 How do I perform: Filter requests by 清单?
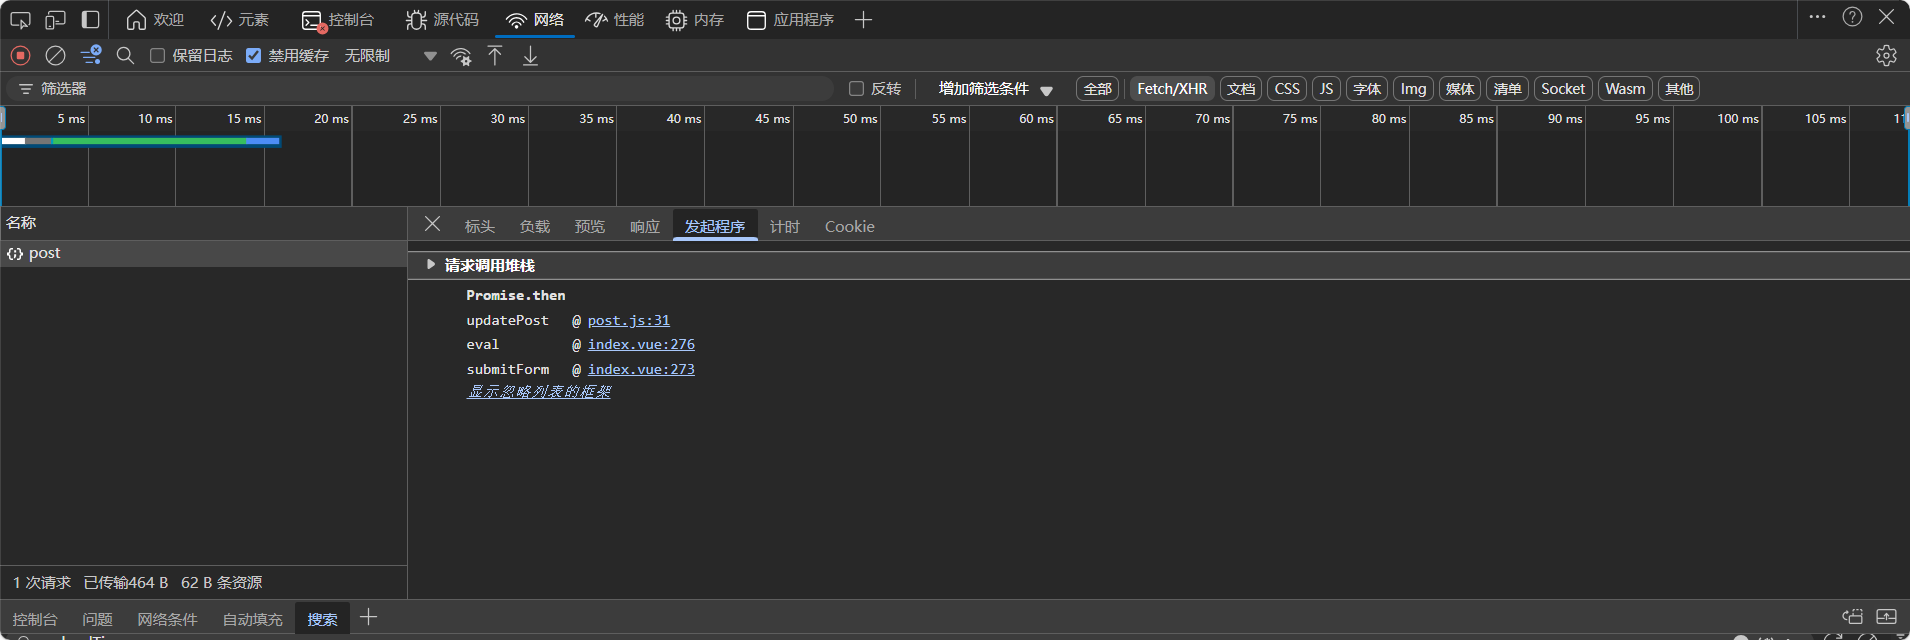[x=1507, y=89]
